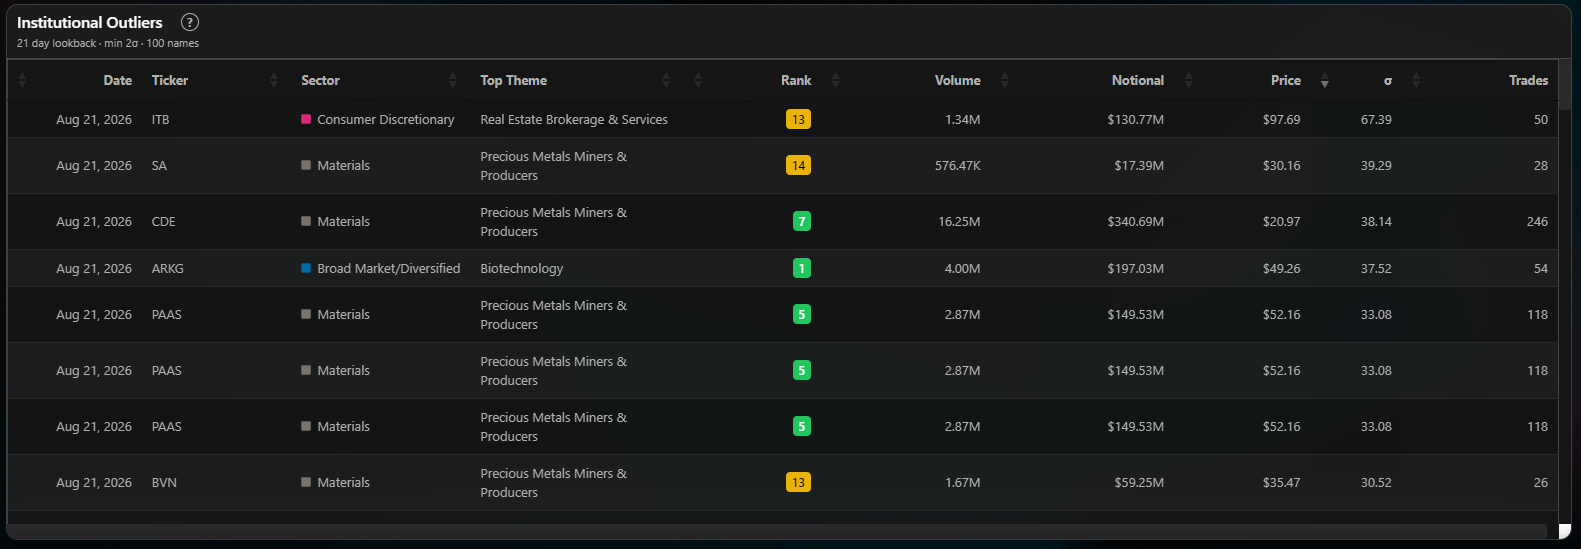This screenshot has height=549, width=1581.
Task: Click the Trades column header
Action: tap(1528, 80)
